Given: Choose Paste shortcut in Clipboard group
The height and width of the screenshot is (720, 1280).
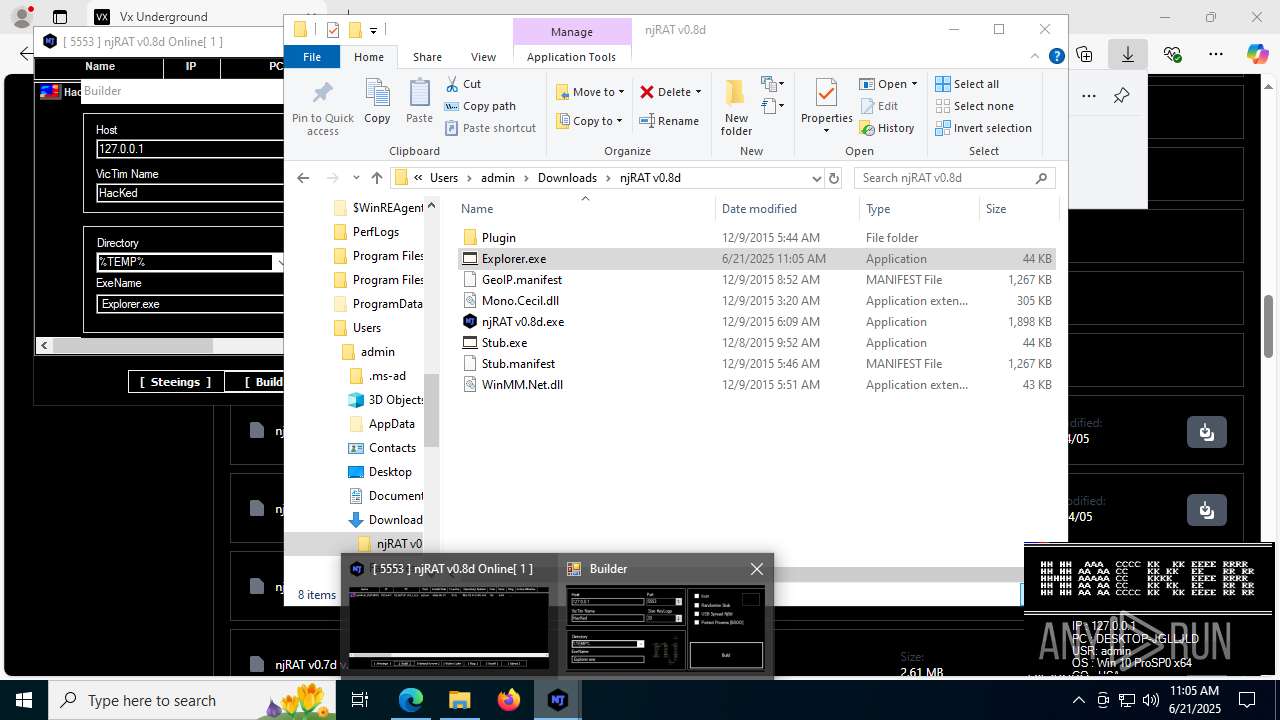Looking at the screenshot, I should pyautogui.click(x=490, y=128).
